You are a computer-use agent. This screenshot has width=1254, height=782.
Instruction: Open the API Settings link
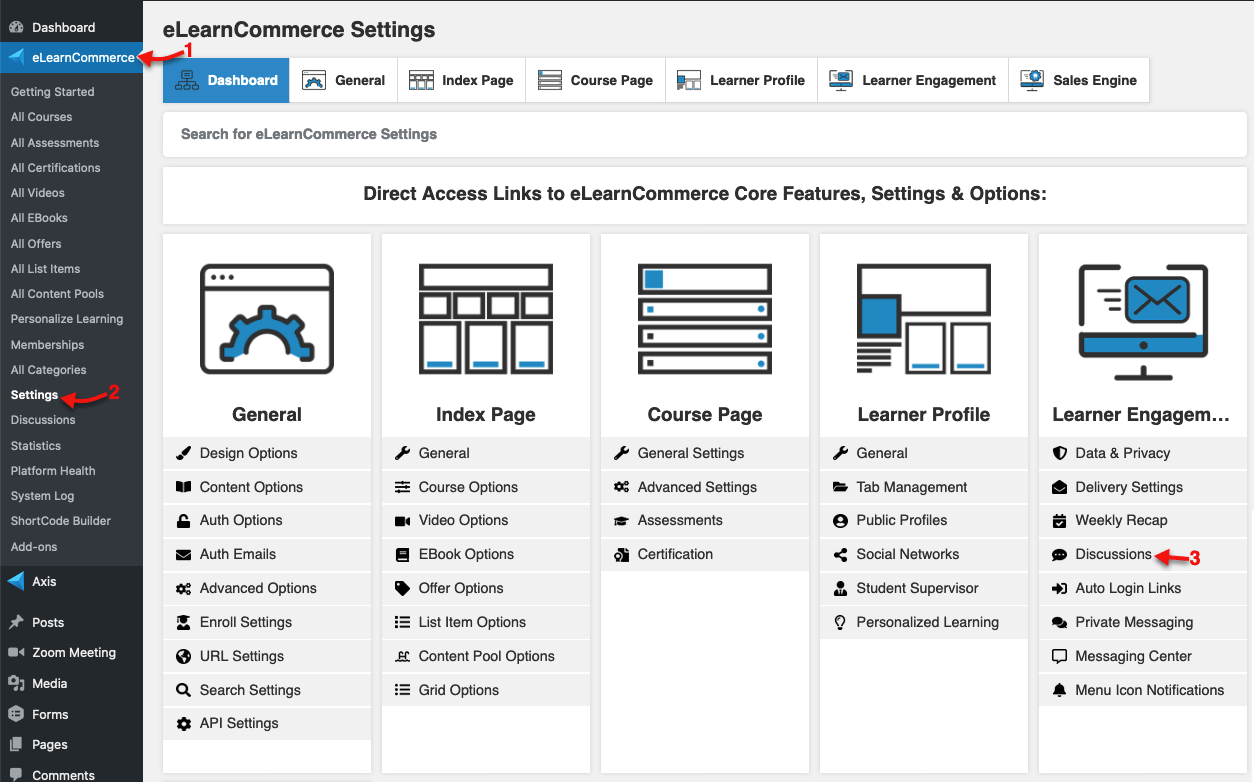(x=239, y=723)
